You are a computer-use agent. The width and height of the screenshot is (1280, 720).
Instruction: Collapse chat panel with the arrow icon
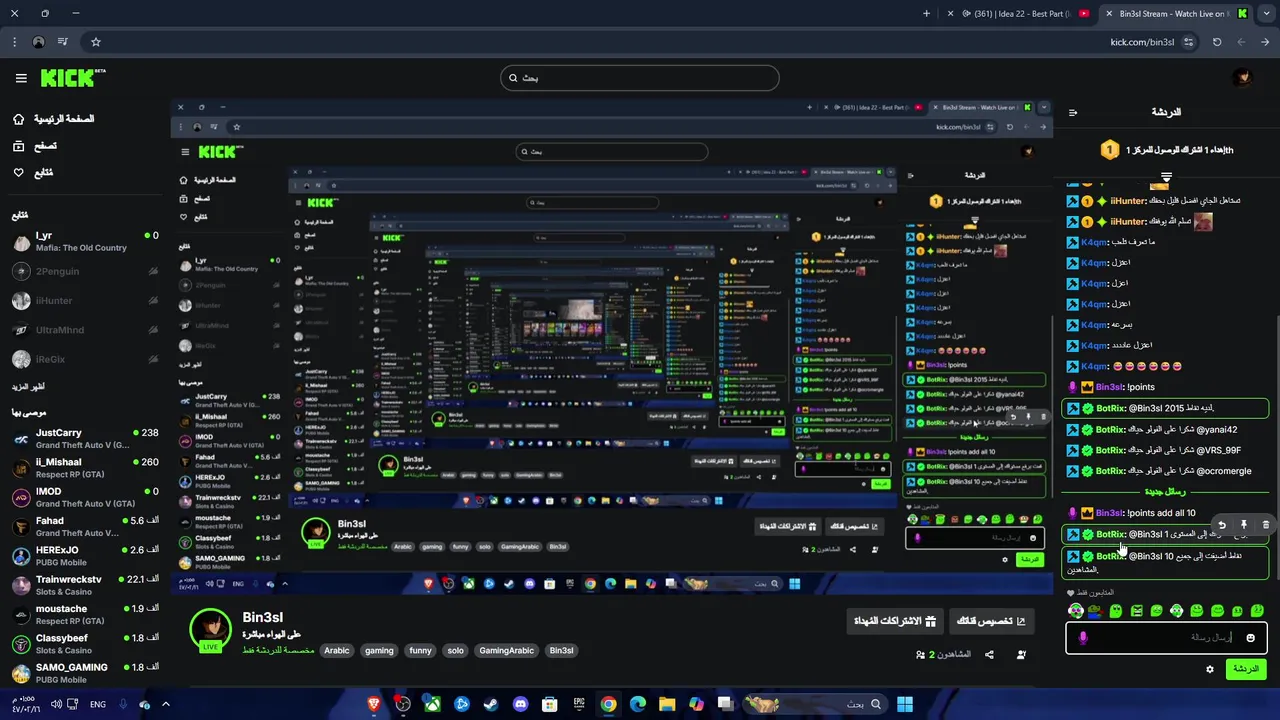click(x=1073, y=113)
